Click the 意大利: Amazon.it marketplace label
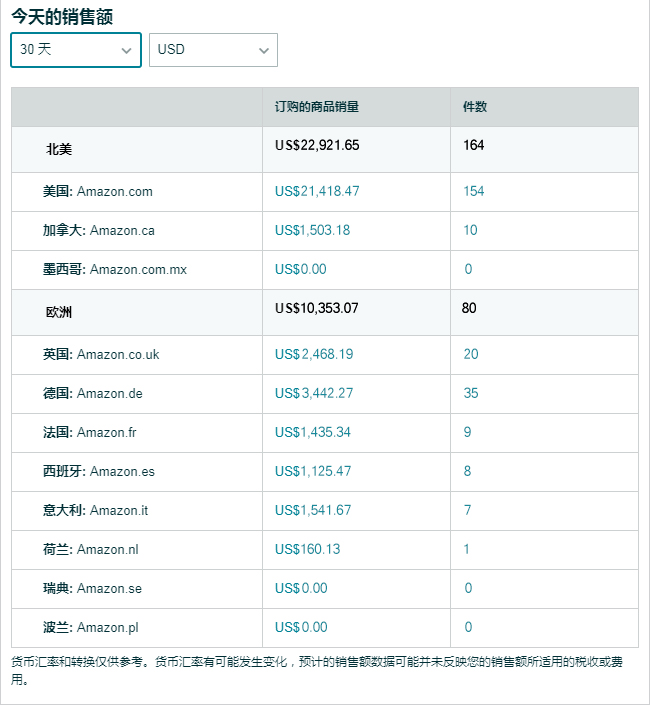The image size is (650, 706). 95,511
